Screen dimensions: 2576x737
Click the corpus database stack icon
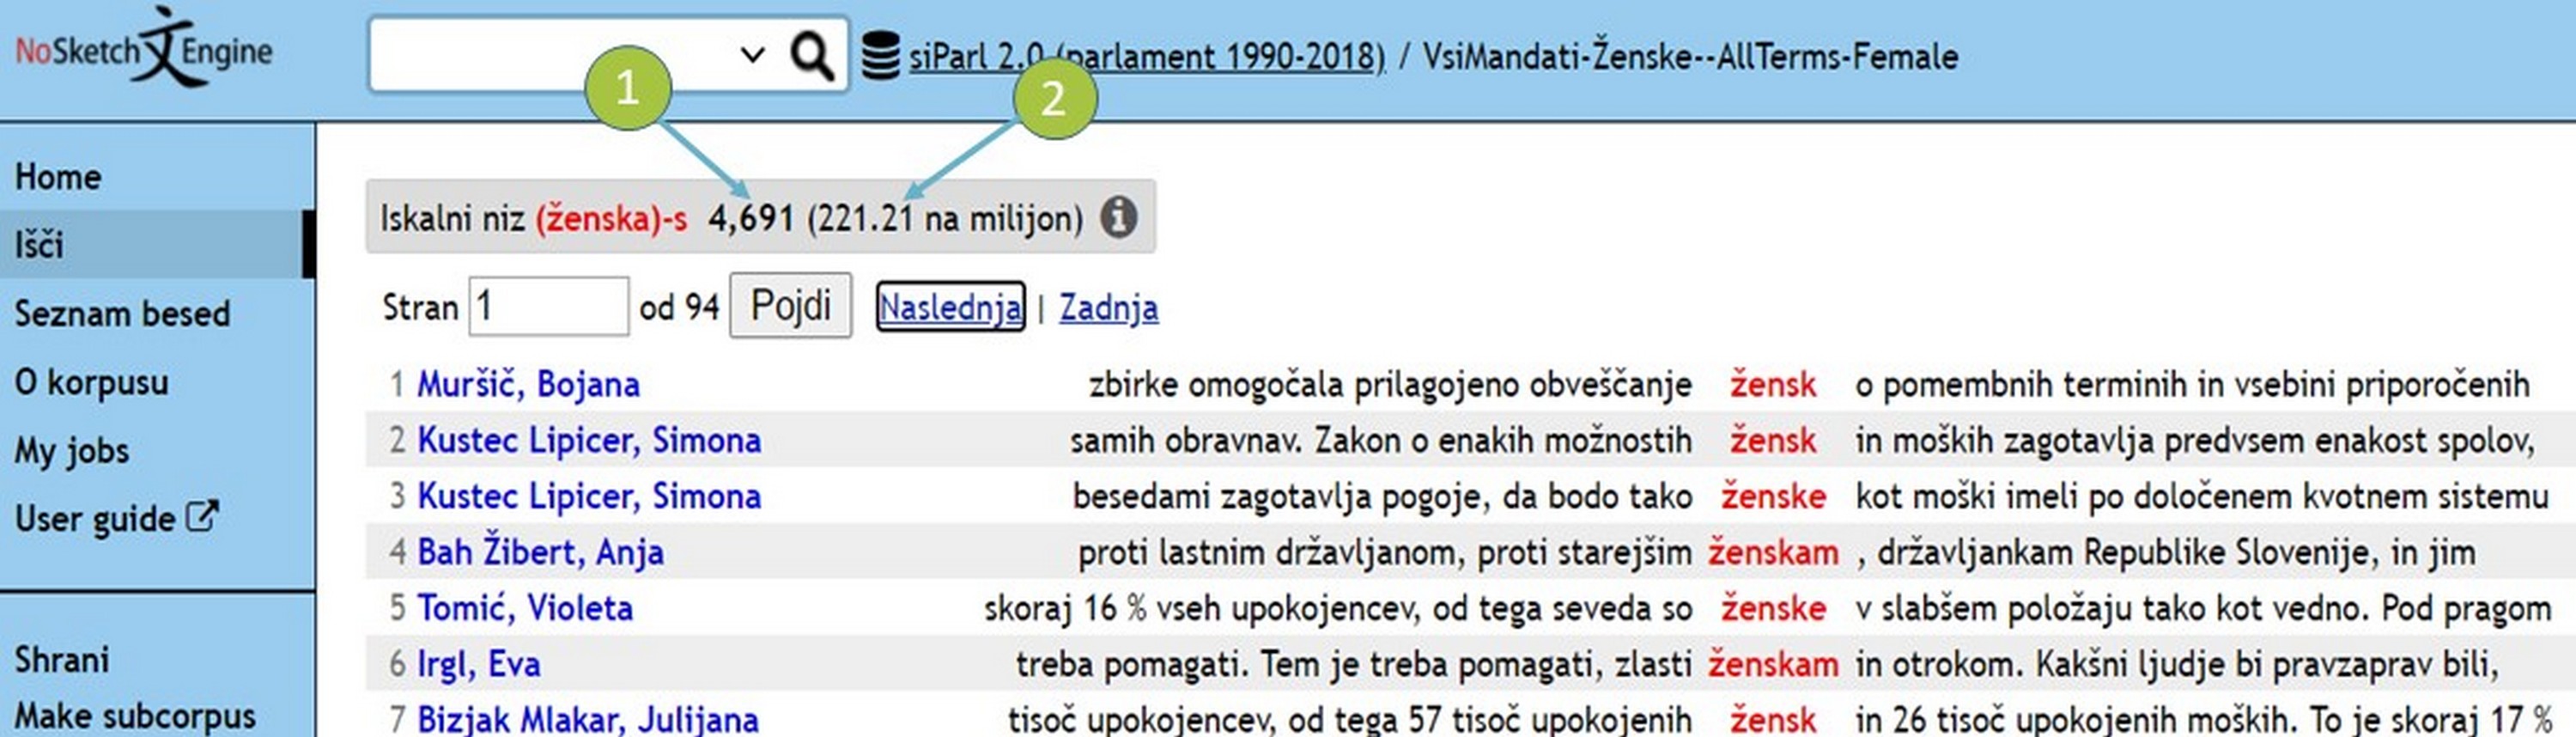click(x=881, y=56)
